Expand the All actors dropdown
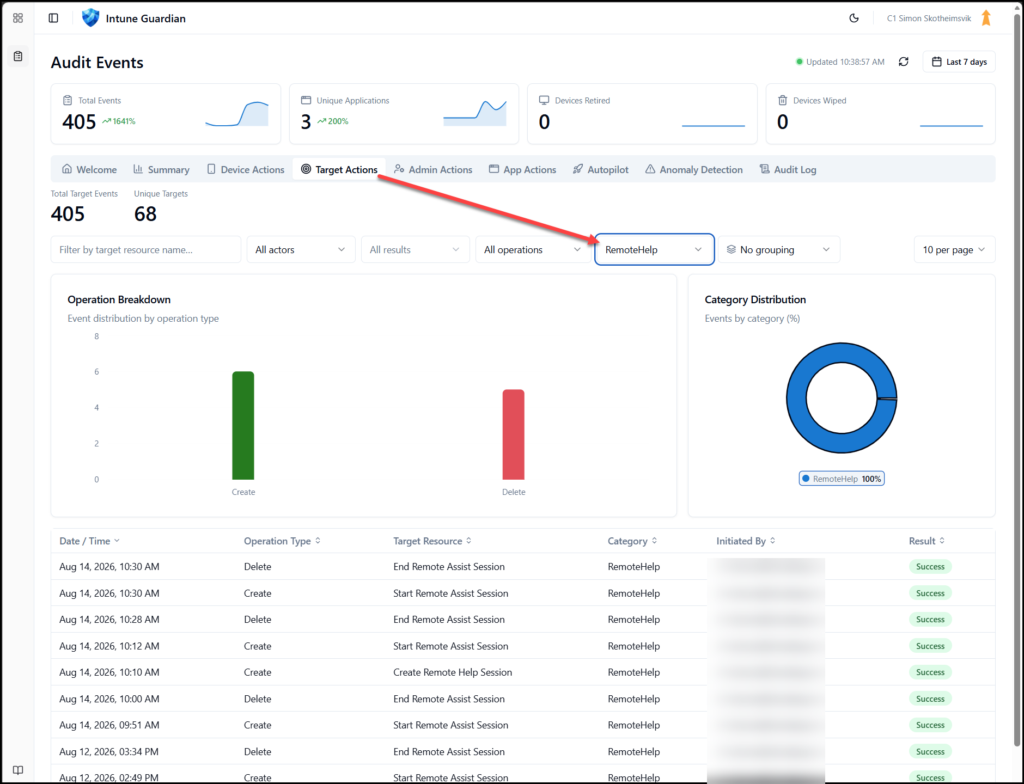 300,250
